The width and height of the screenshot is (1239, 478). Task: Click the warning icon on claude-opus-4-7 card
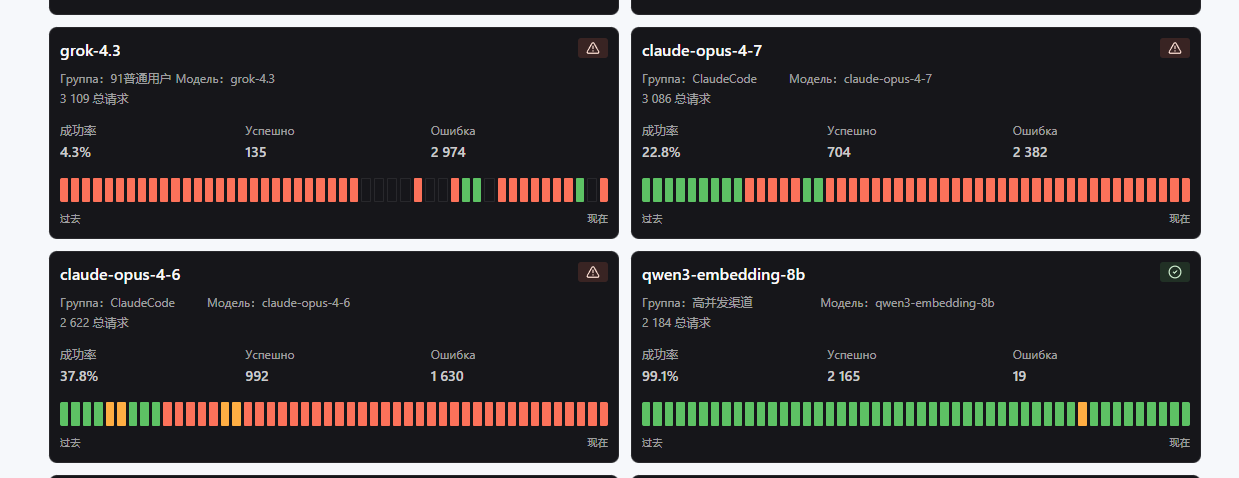tap(1175, 48)
